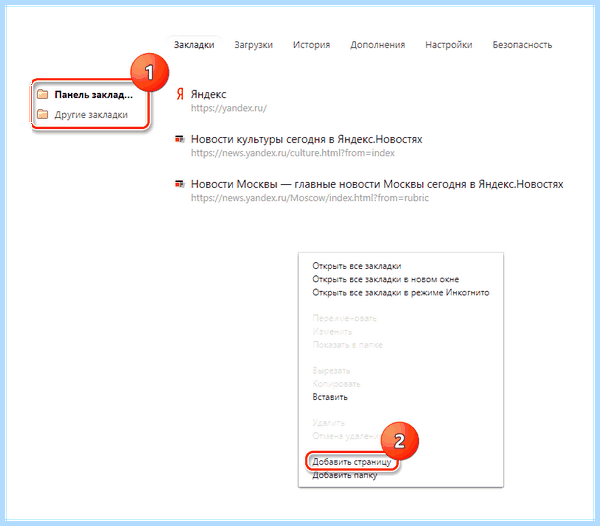Click the disabled Отмена удаления entry
600x526 pixels.
click(x=347, y=436)
